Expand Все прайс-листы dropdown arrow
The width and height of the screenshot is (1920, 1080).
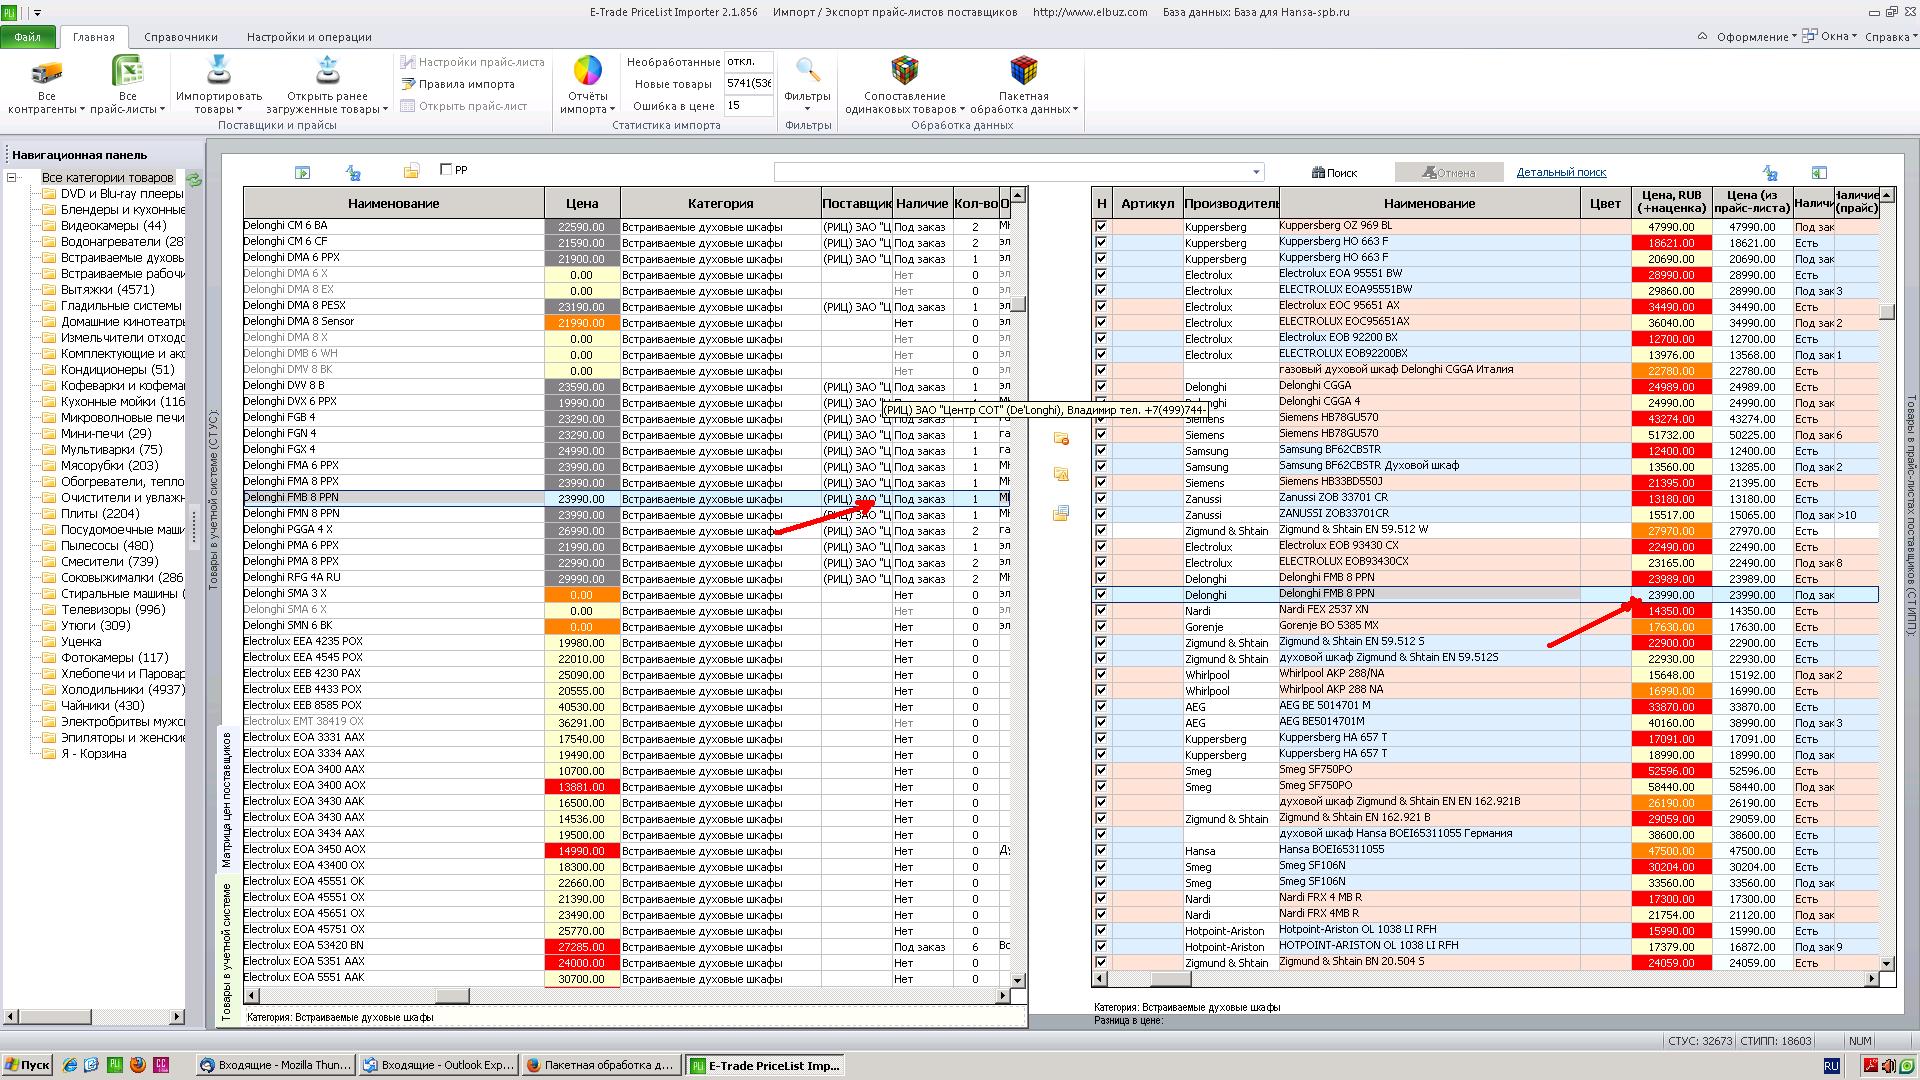click(x=162, y=110)
